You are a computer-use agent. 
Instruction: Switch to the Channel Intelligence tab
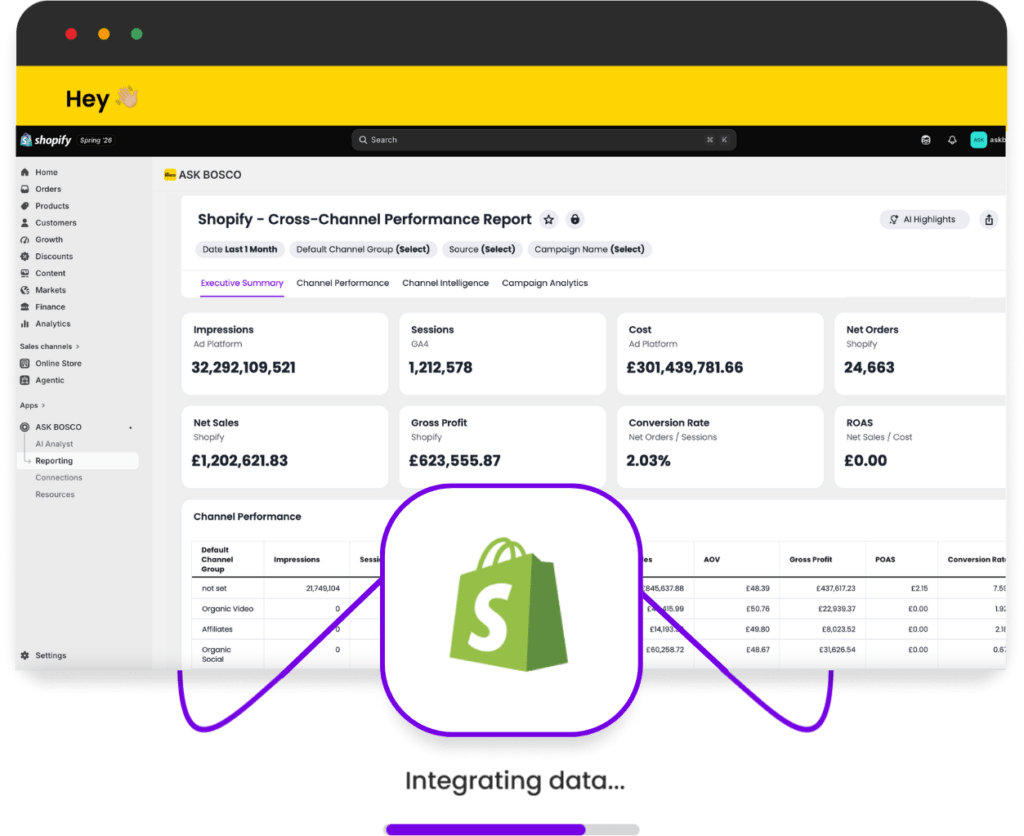tap(445, 283)
